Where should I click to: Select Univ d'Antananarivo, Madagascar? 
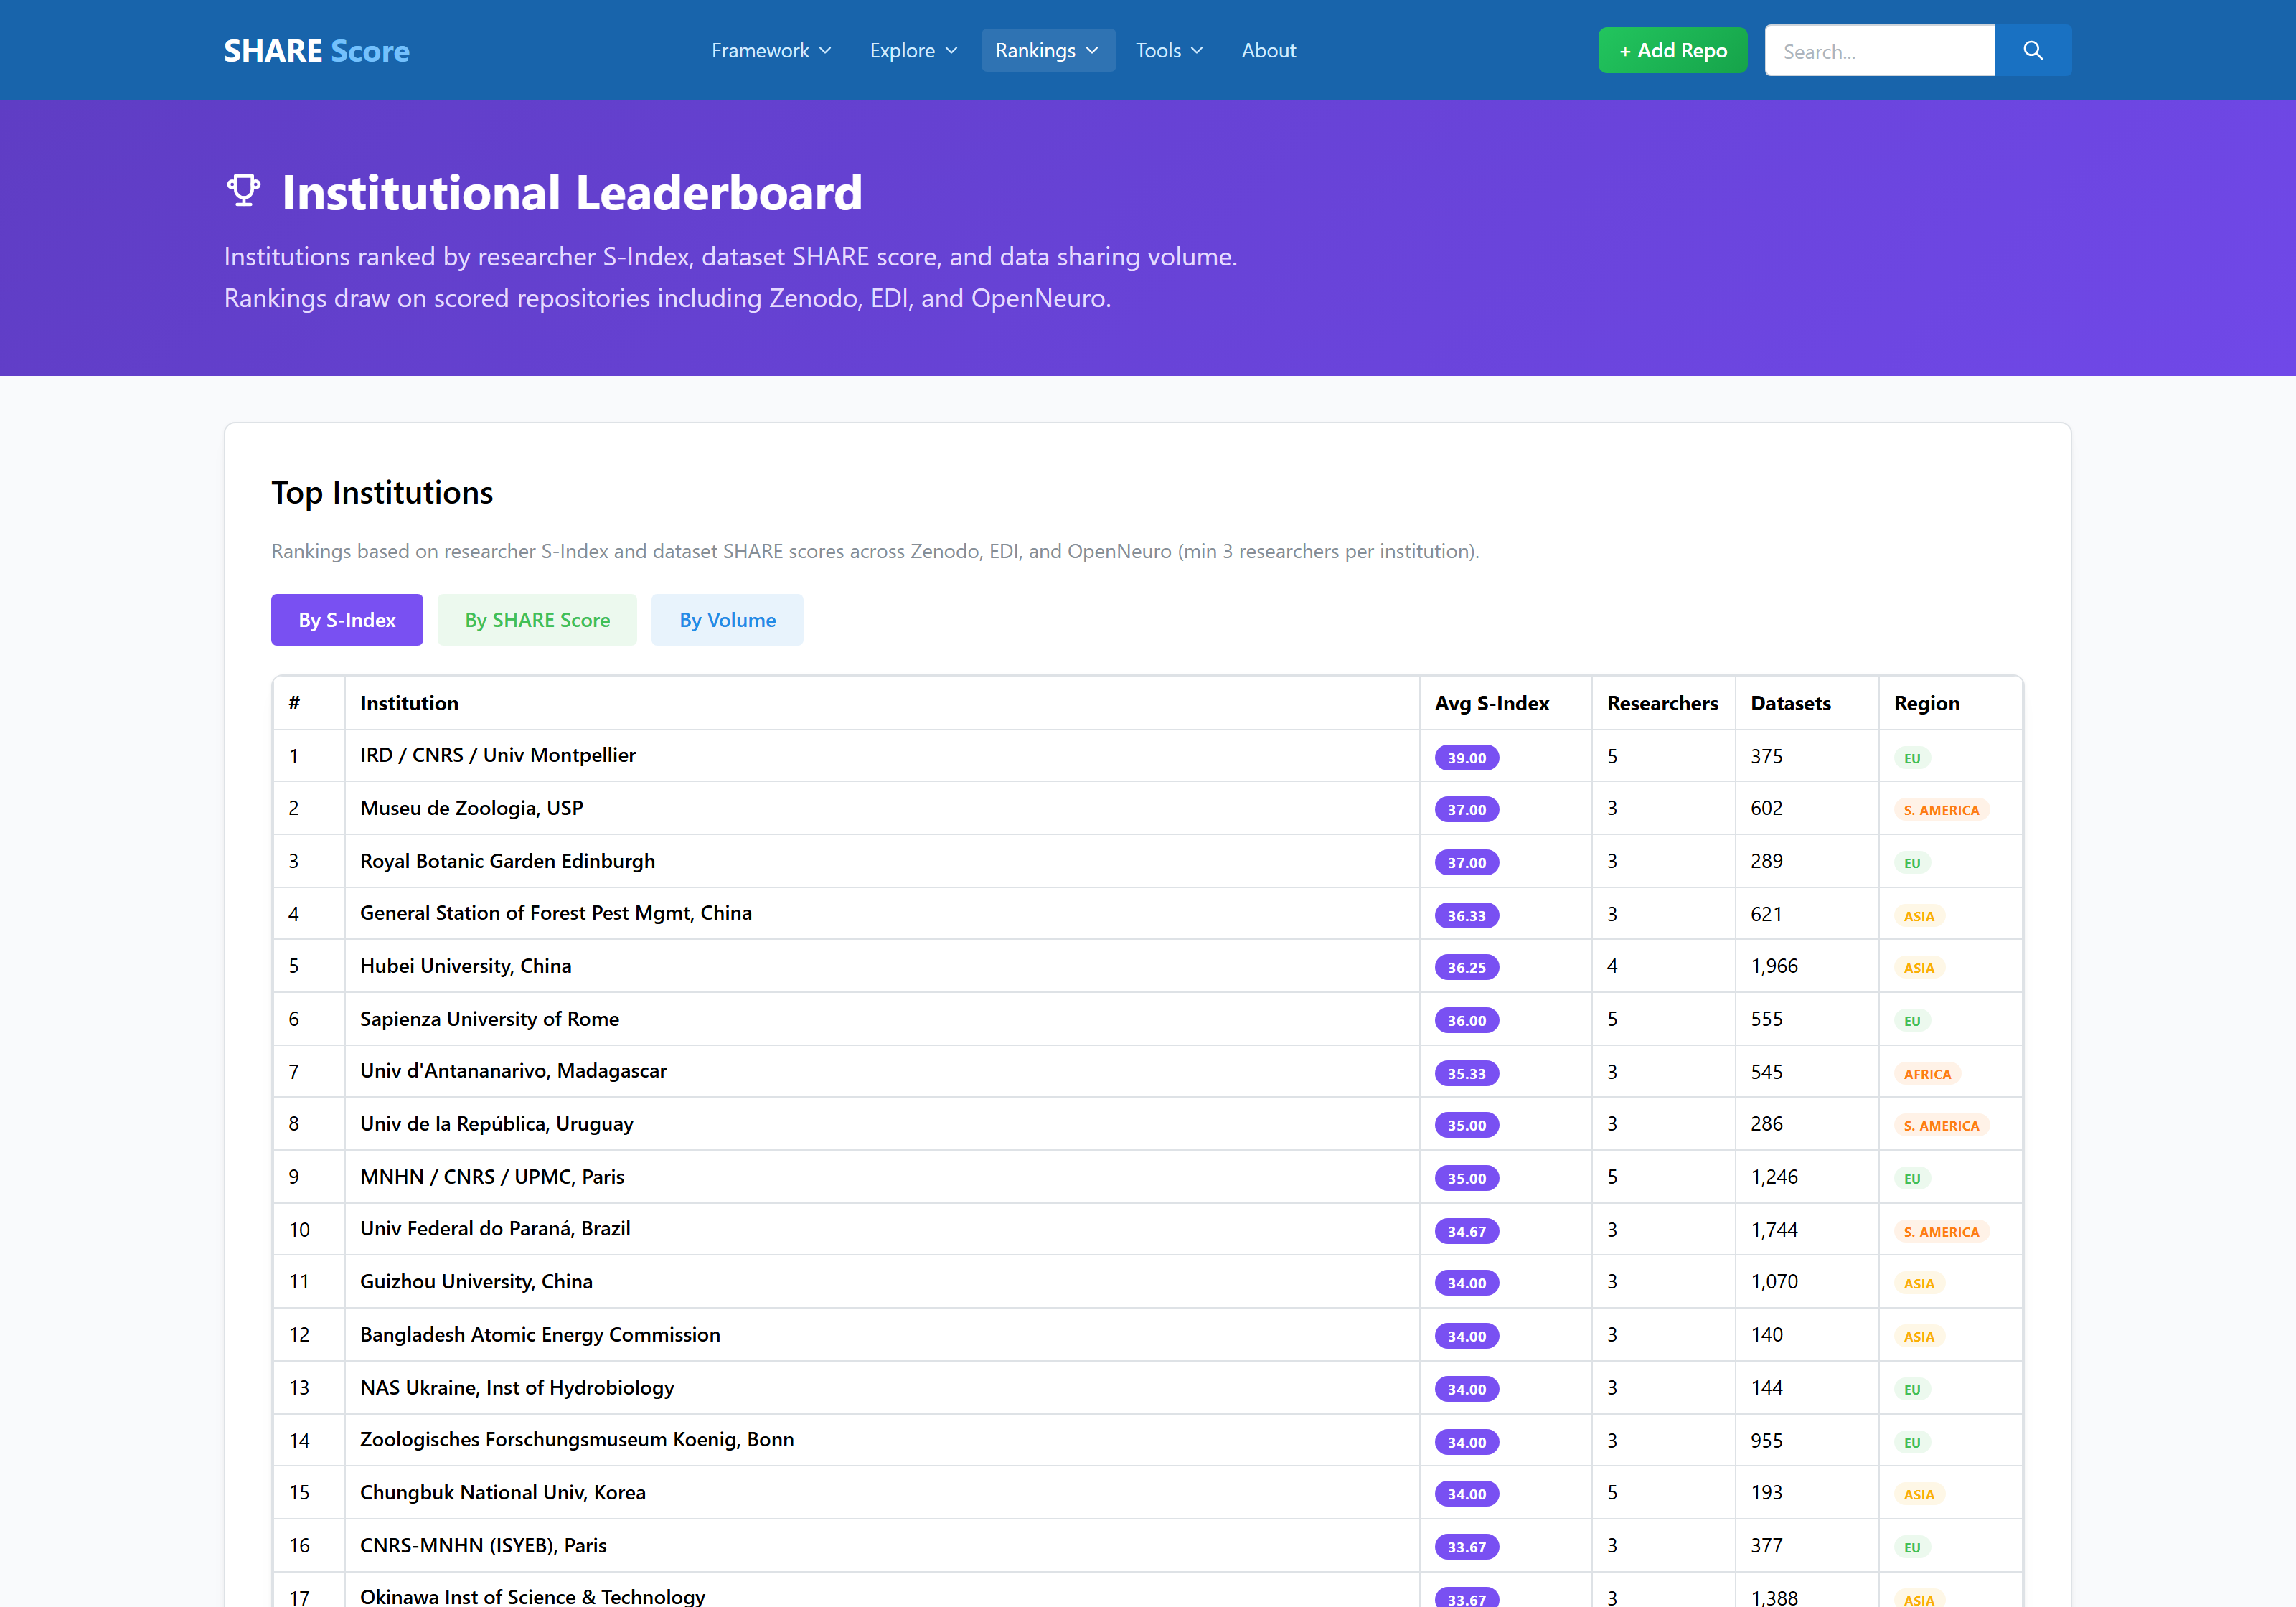513,1071
